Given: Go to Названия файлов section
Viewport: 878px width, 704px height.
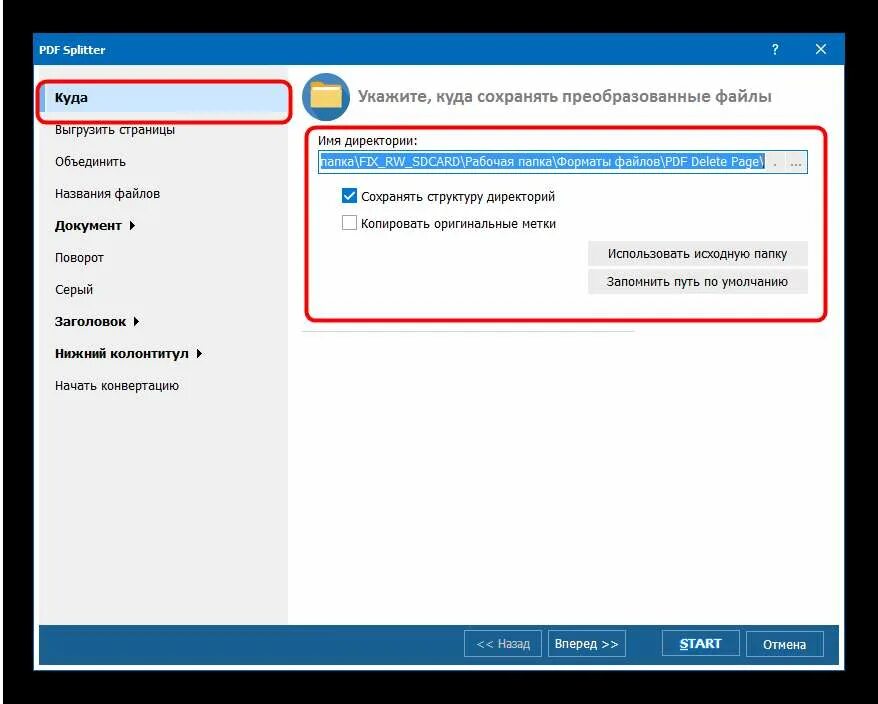Looking at the screenshot, I should click(x=108, y=194).
